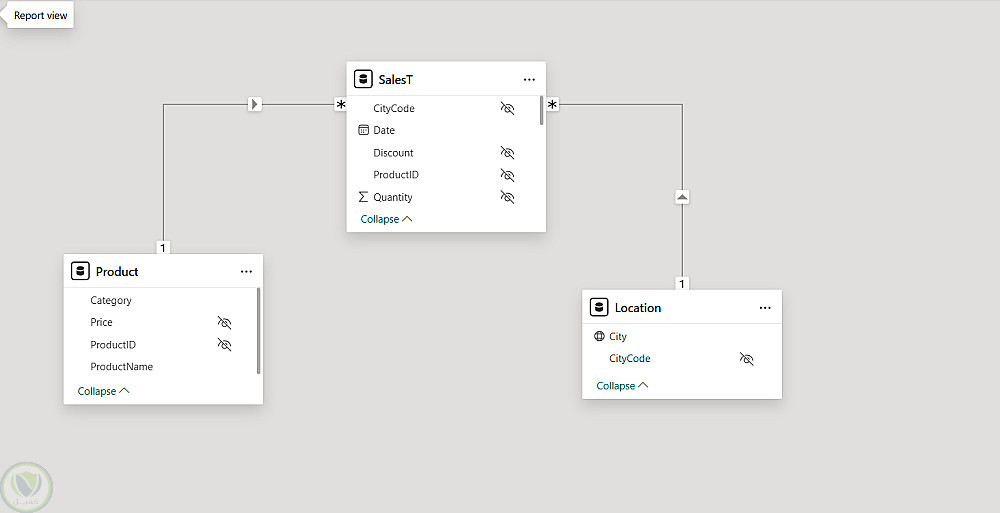Image resolution: width=1000 pixels, height=513 pixels.
Task: Click the calendar icon beside Date field
Action: tap(363, 130)
